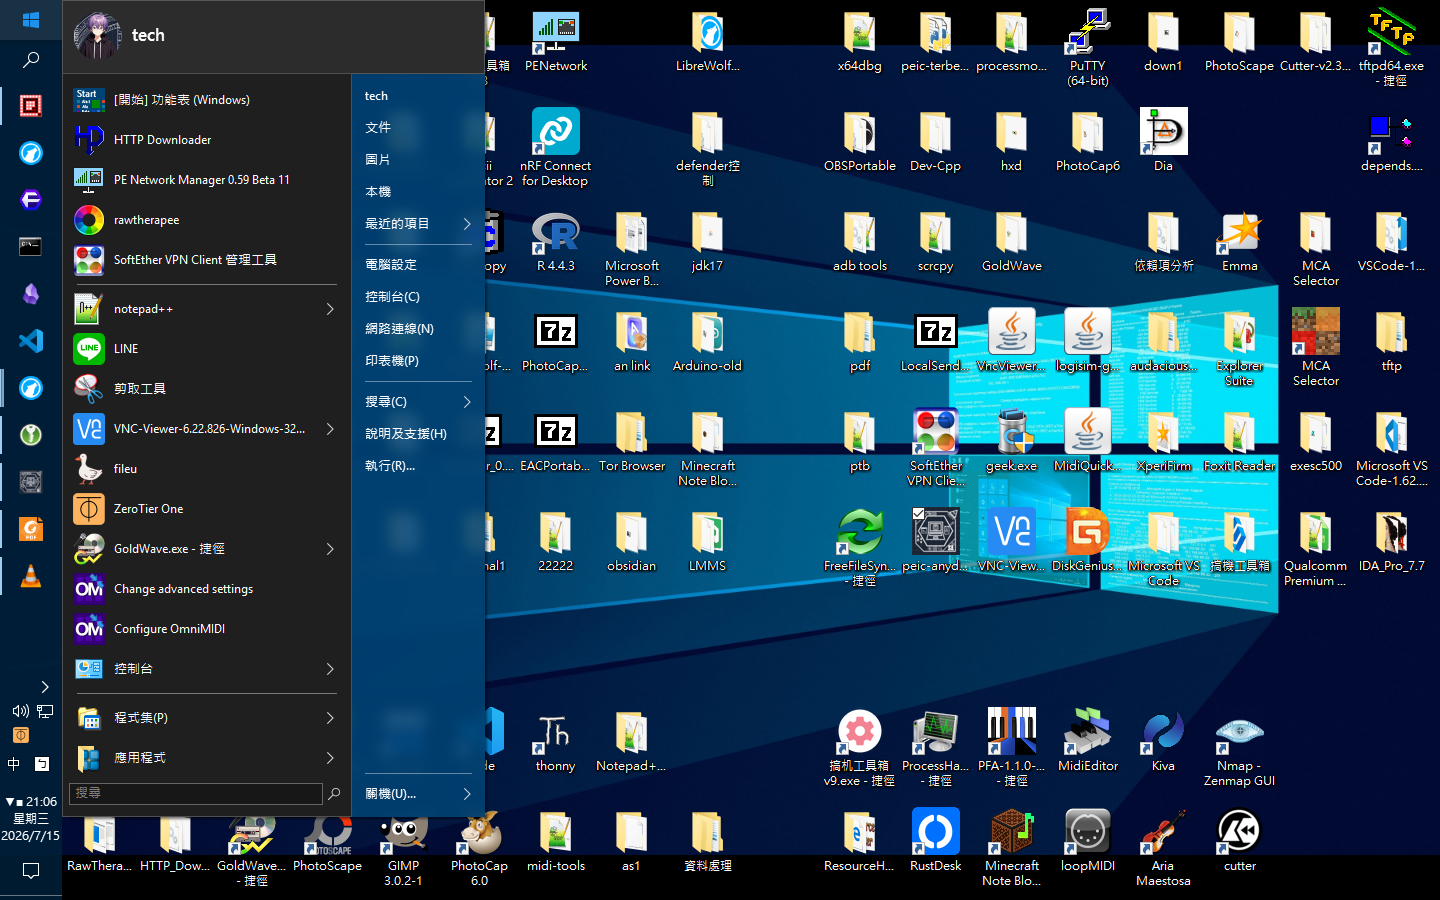1440x900 pixels.
Task: Launch fileu from the Start menu
Action: [206, 469]
